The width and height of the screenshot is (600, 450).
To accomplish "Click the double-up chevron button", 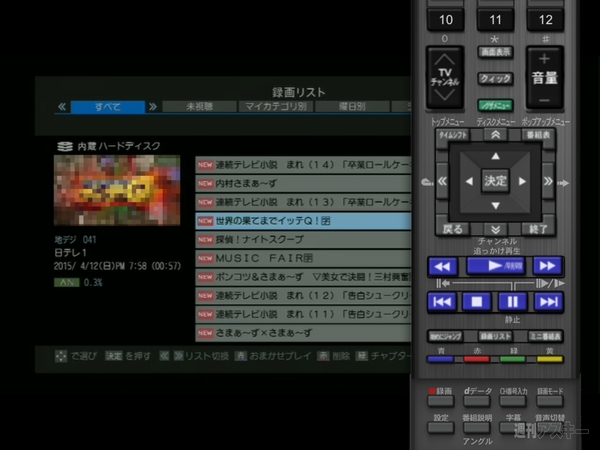I will 495,135.
